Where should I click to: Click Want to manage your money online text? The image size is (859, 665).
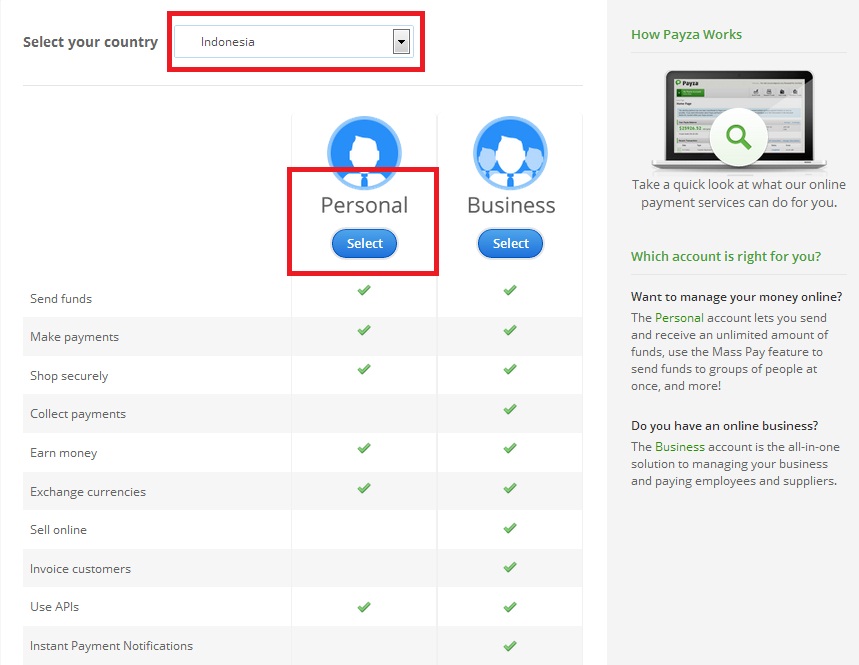(x=736, y=297)
